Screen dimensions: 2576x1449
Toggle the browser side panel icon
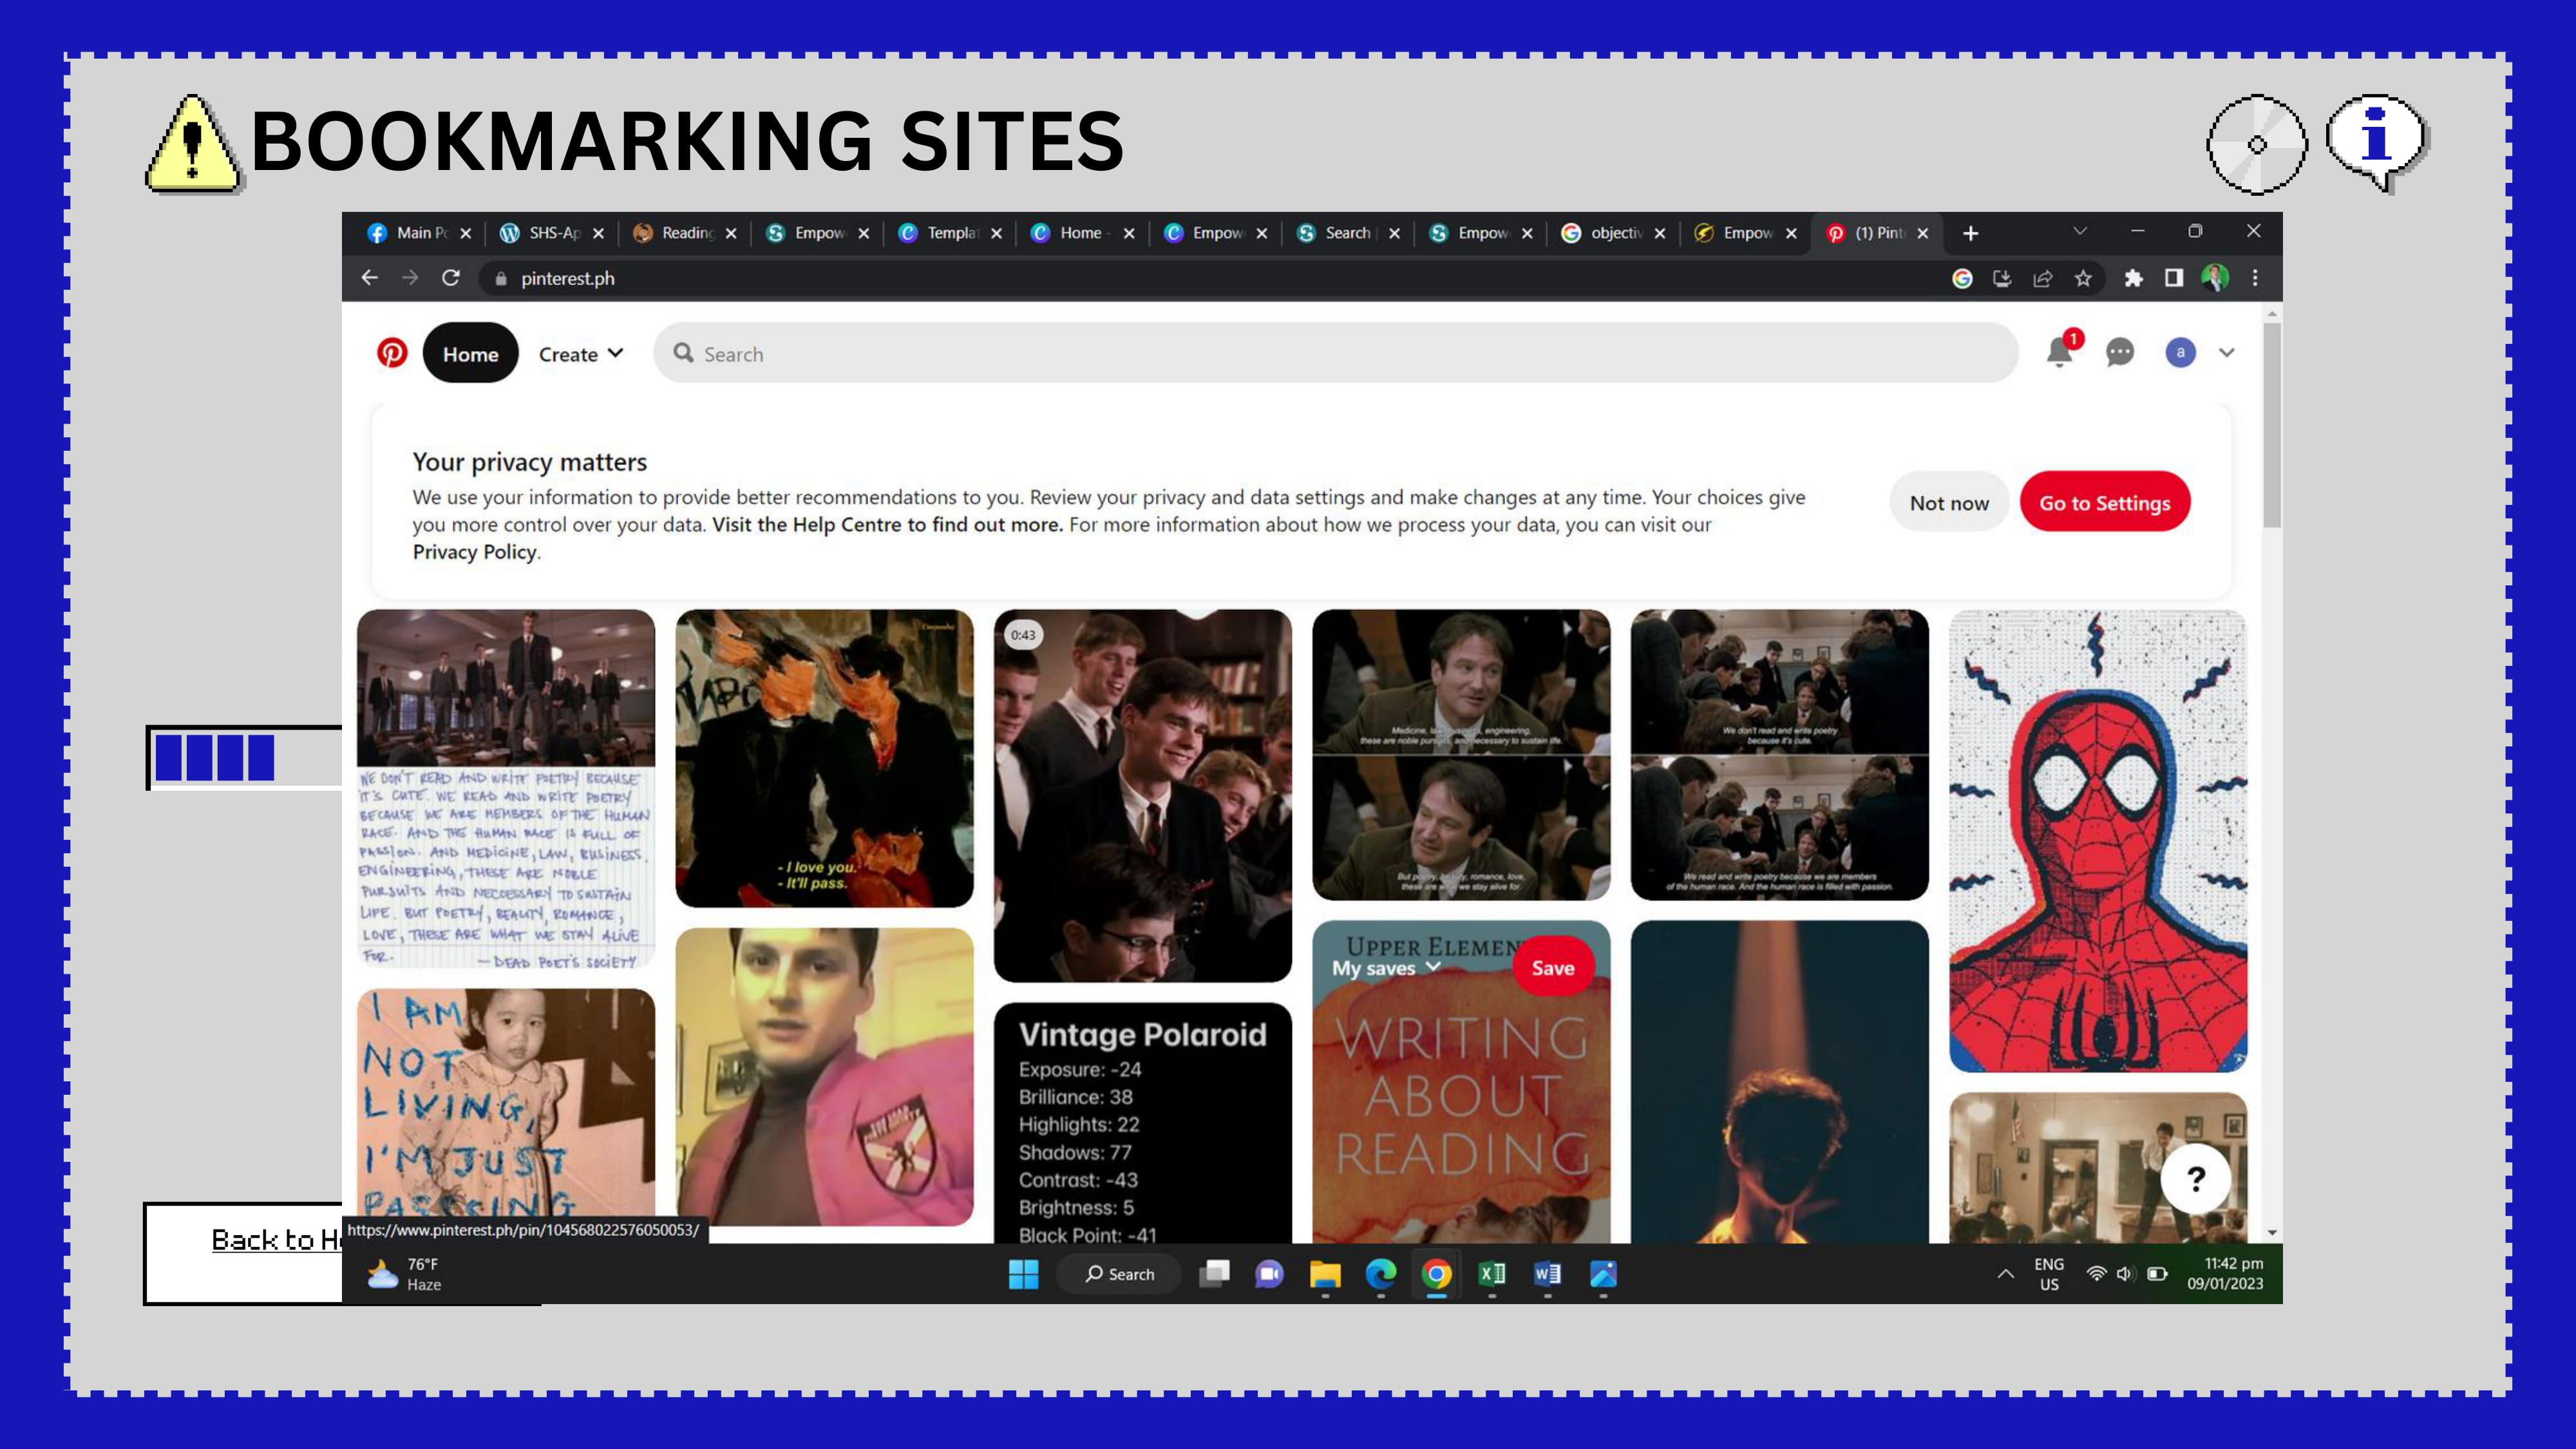click(2174, 279)
